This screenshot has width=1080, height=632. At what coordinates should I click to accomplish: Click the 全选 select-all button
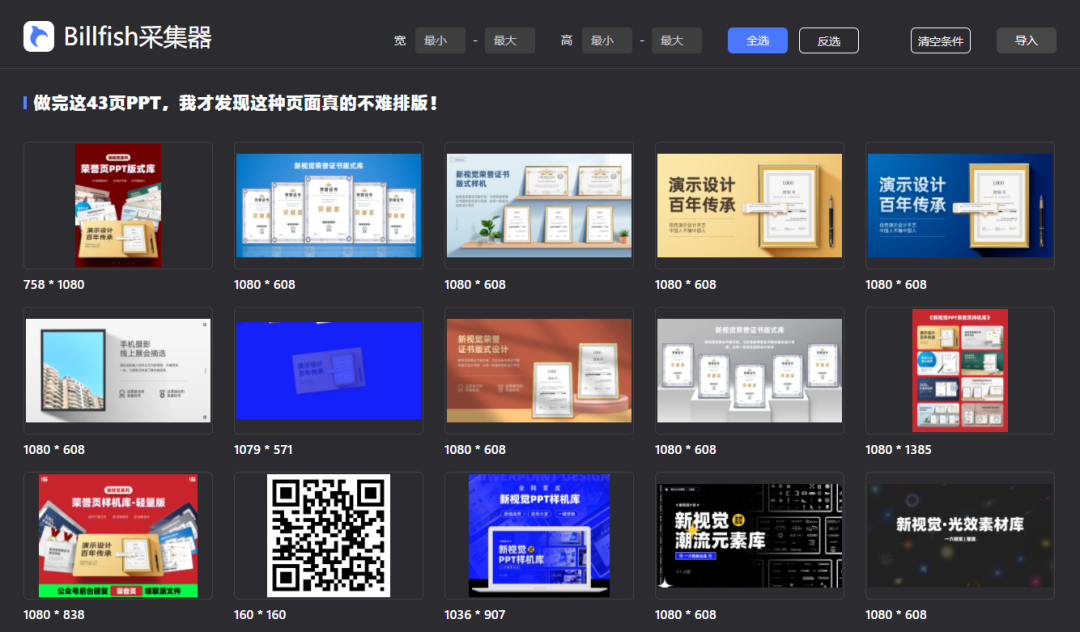pyautogui.click(x=758, y=41)
